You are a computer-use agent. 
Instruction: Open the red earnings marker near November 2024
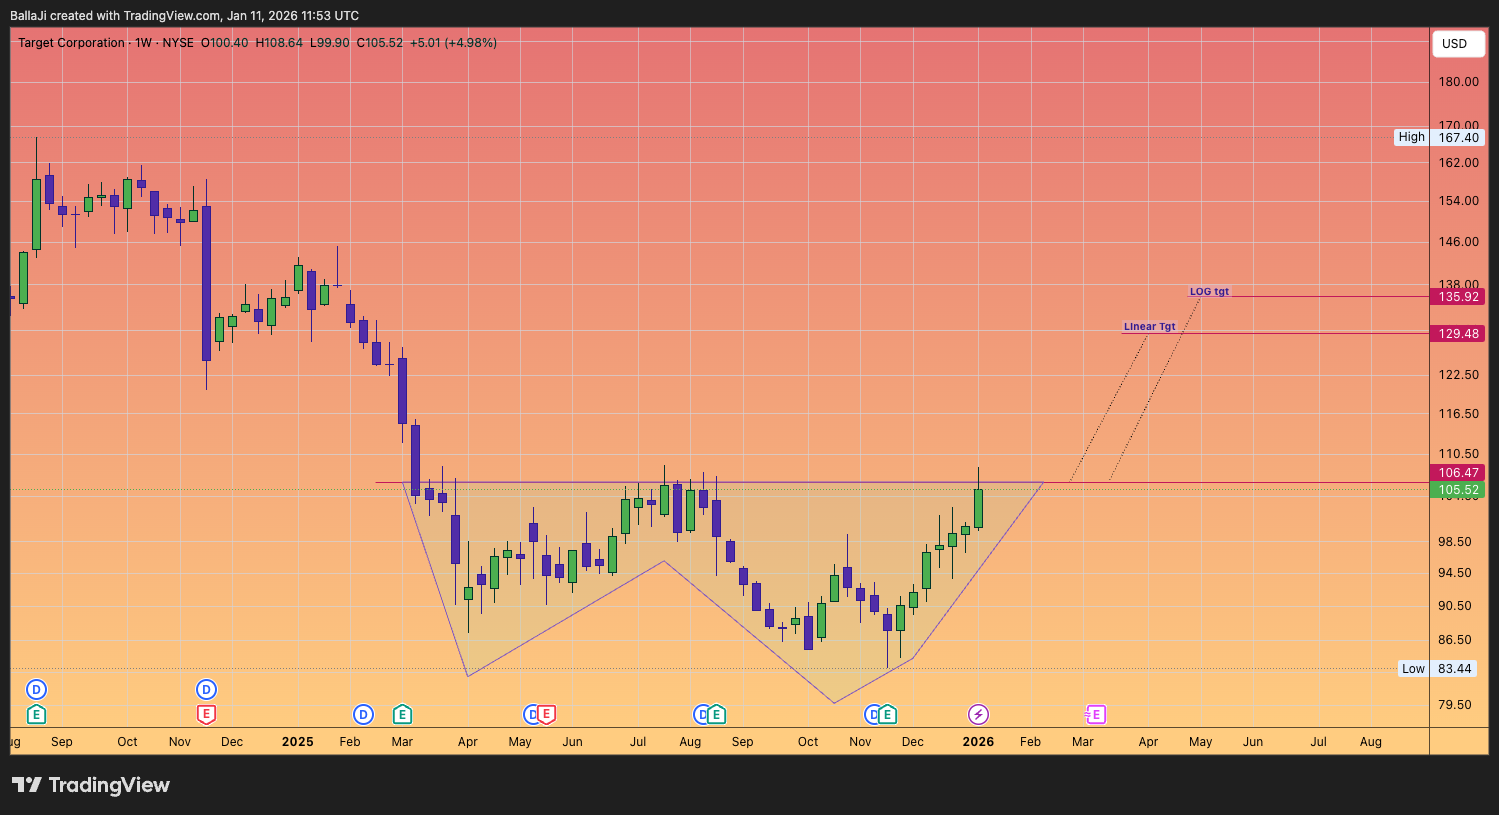pos(206,714)
